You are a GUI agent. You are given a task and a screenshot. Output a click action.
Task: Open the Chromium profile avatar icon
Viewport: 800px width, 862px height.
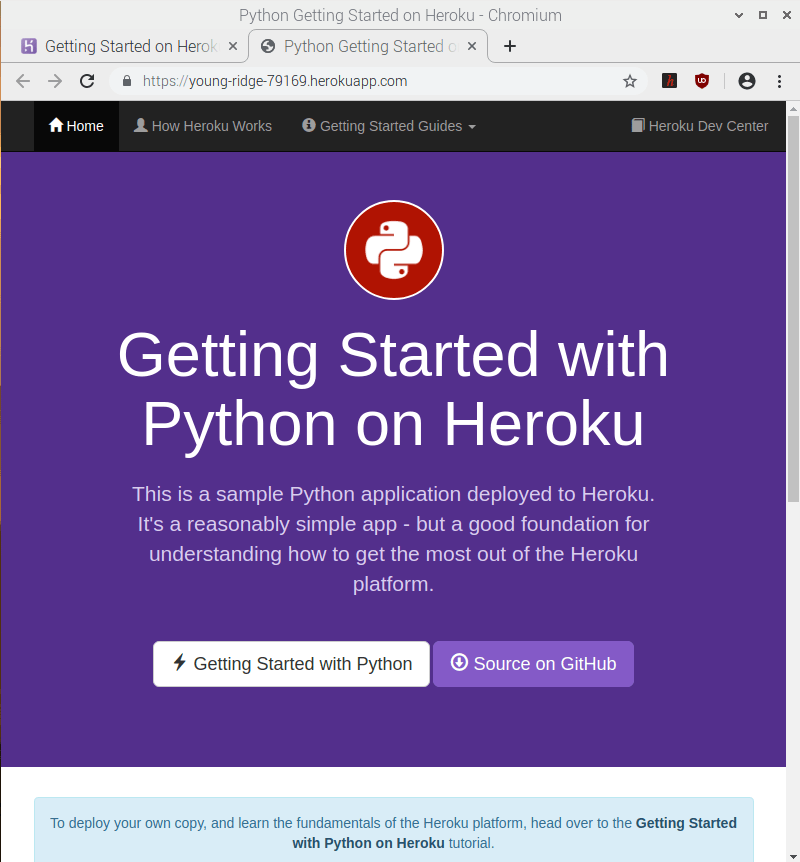point(747,81)
